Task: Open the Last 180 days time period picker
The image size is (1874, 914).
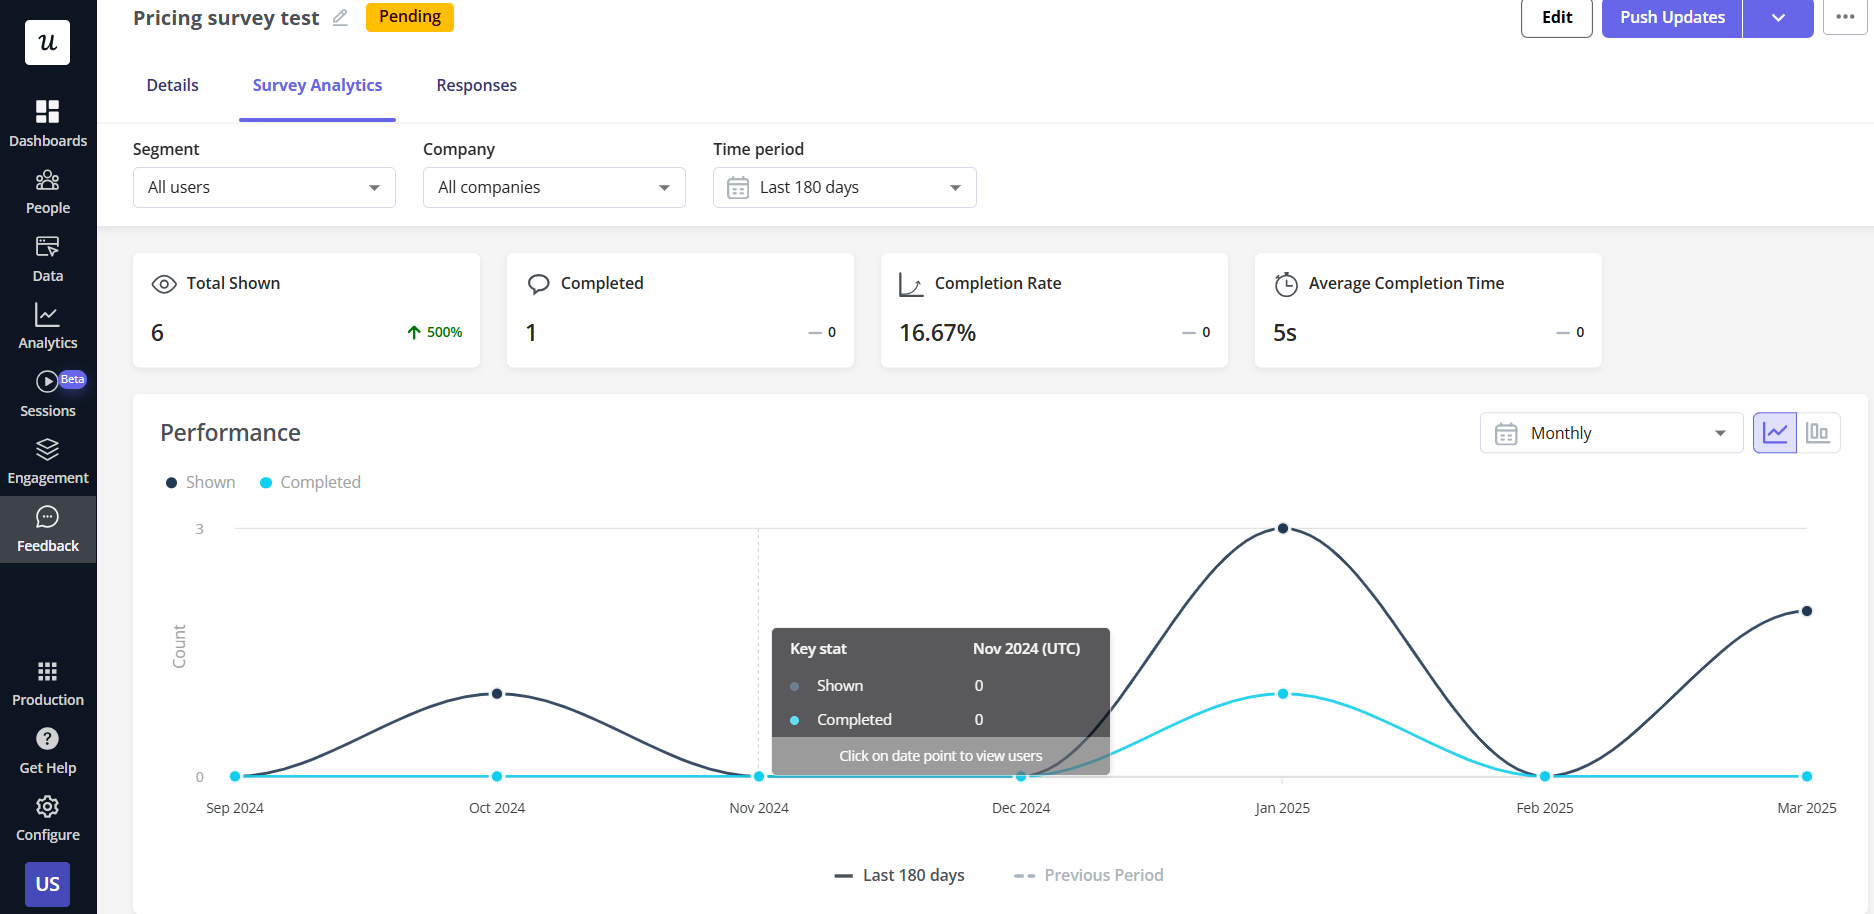Action: click(x=843, y=187)
